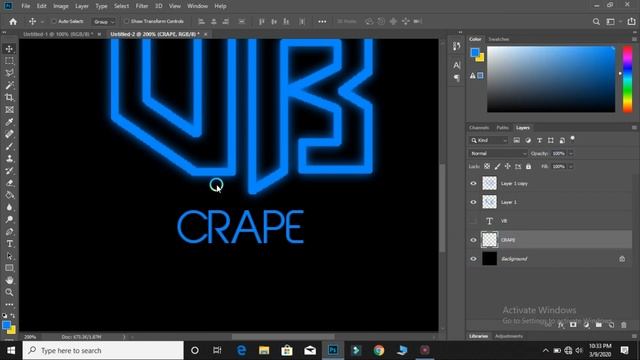Open the Normal blend mode dropdown
This screenshot has height=360, width=640.
click(x=498, y=153)
